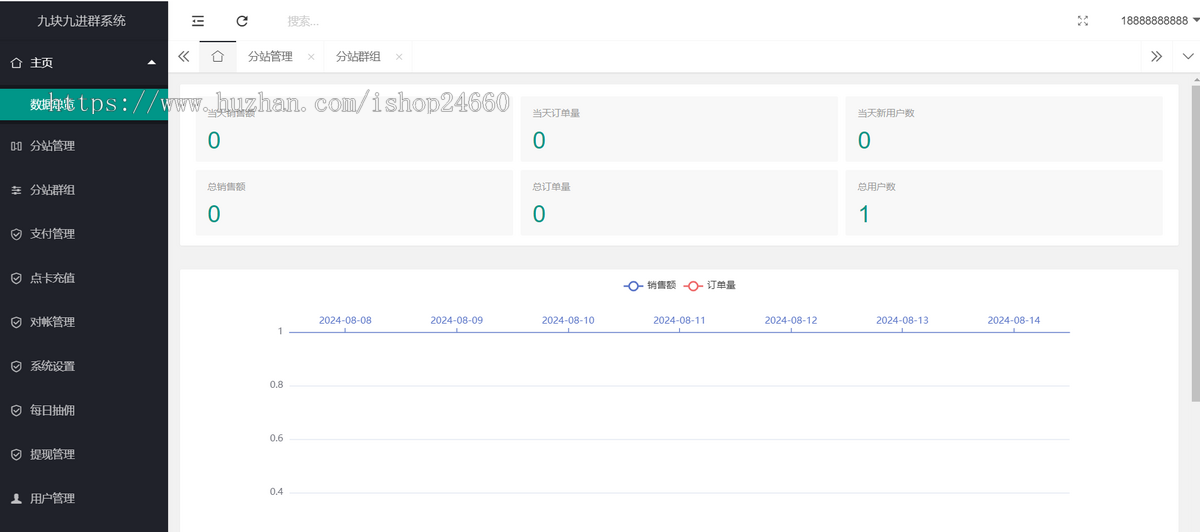Viewport: 1200px width, 532px height.
Task: Open 点卡充值 in the sidebar
Action: [x=84, y=278]
